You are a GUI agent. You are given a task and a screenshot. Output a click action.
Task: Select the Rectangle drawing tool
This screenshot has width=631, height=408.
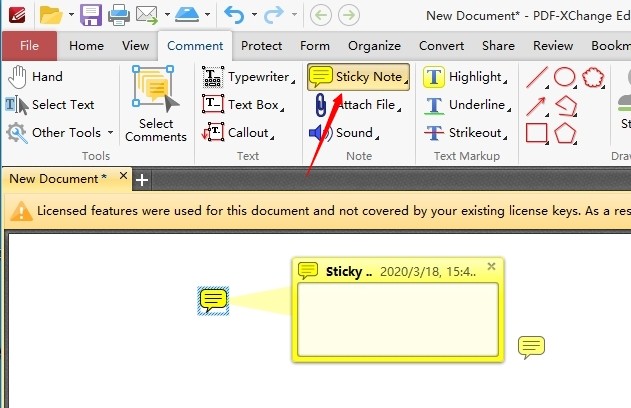click(x=537, y=133)
